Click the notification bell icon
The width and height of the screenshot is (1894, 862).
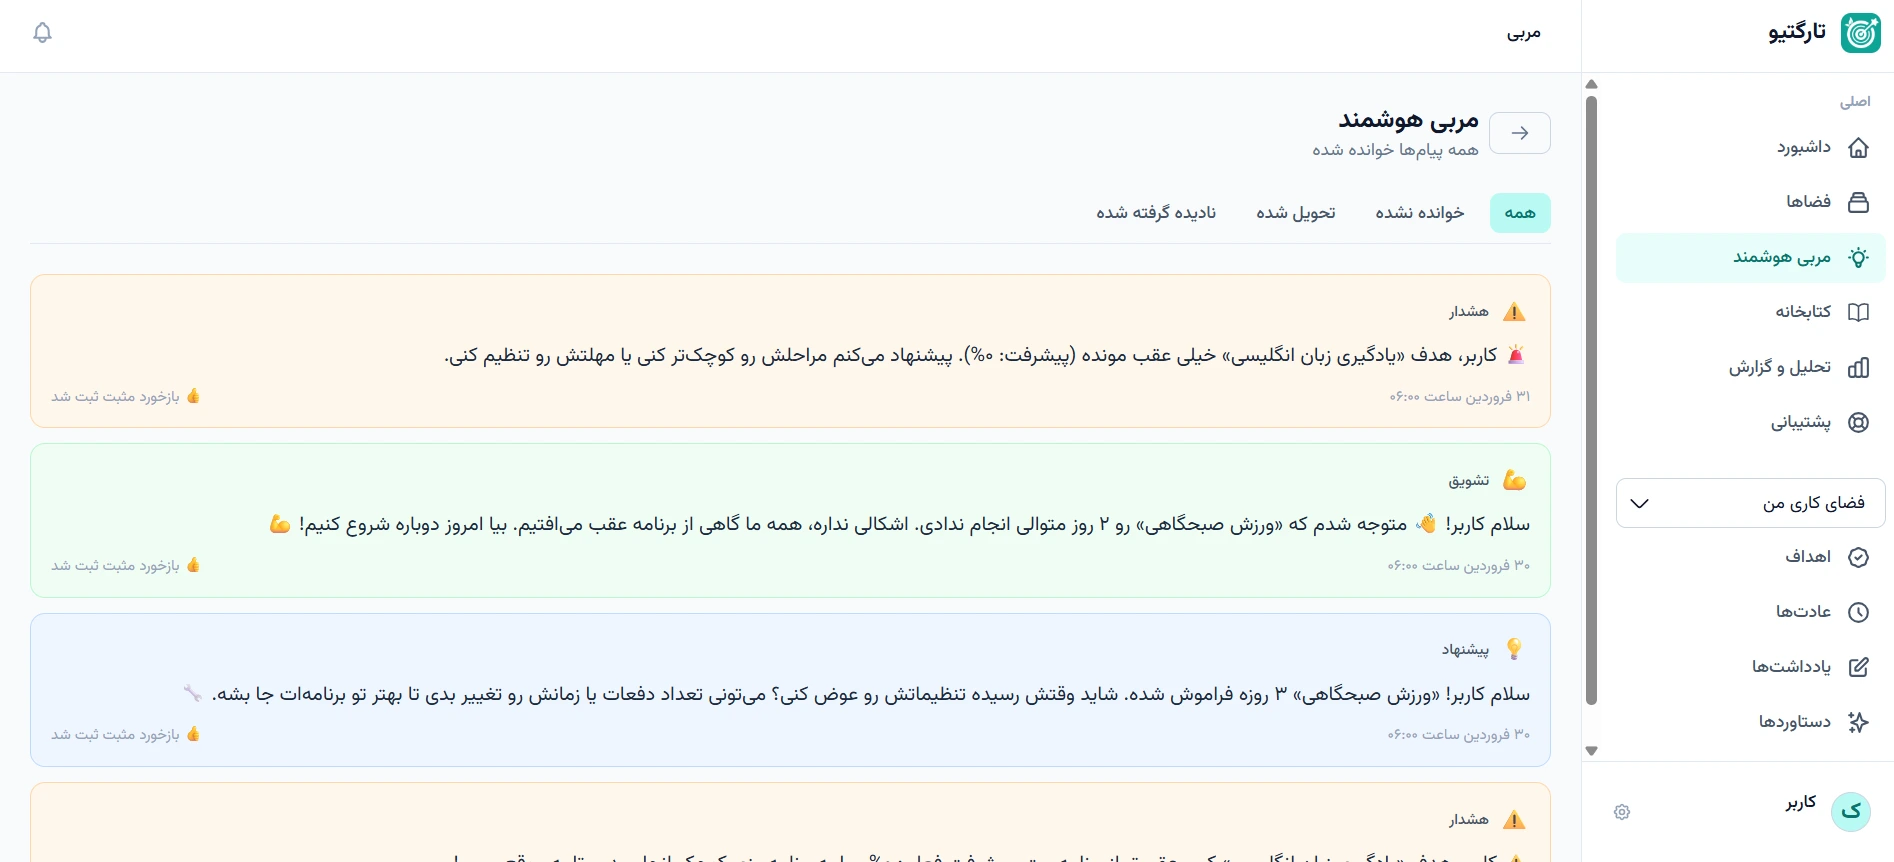click(42, 33)
